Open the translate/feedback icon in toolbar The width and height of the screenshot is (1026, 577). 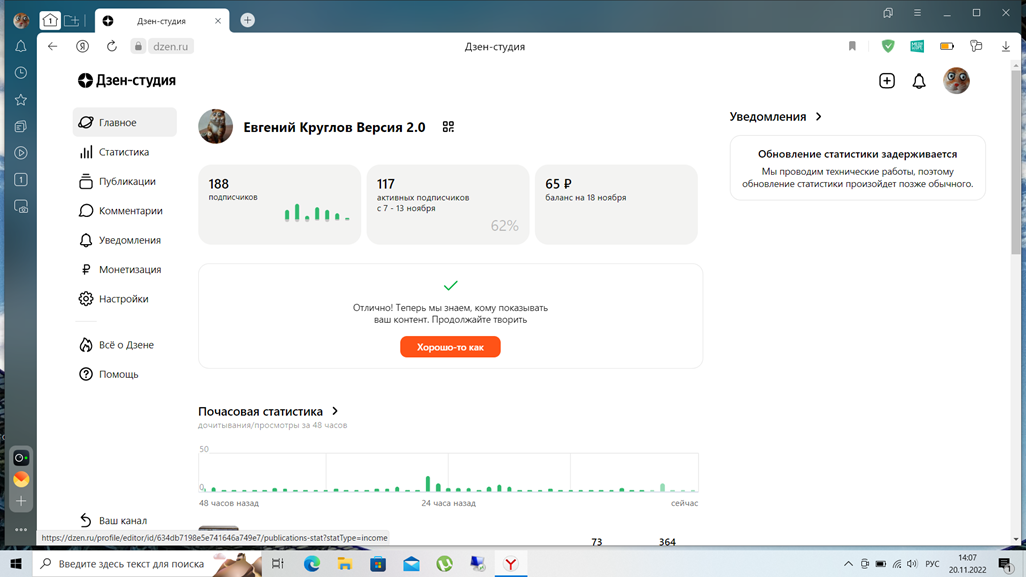pos(976,46)
